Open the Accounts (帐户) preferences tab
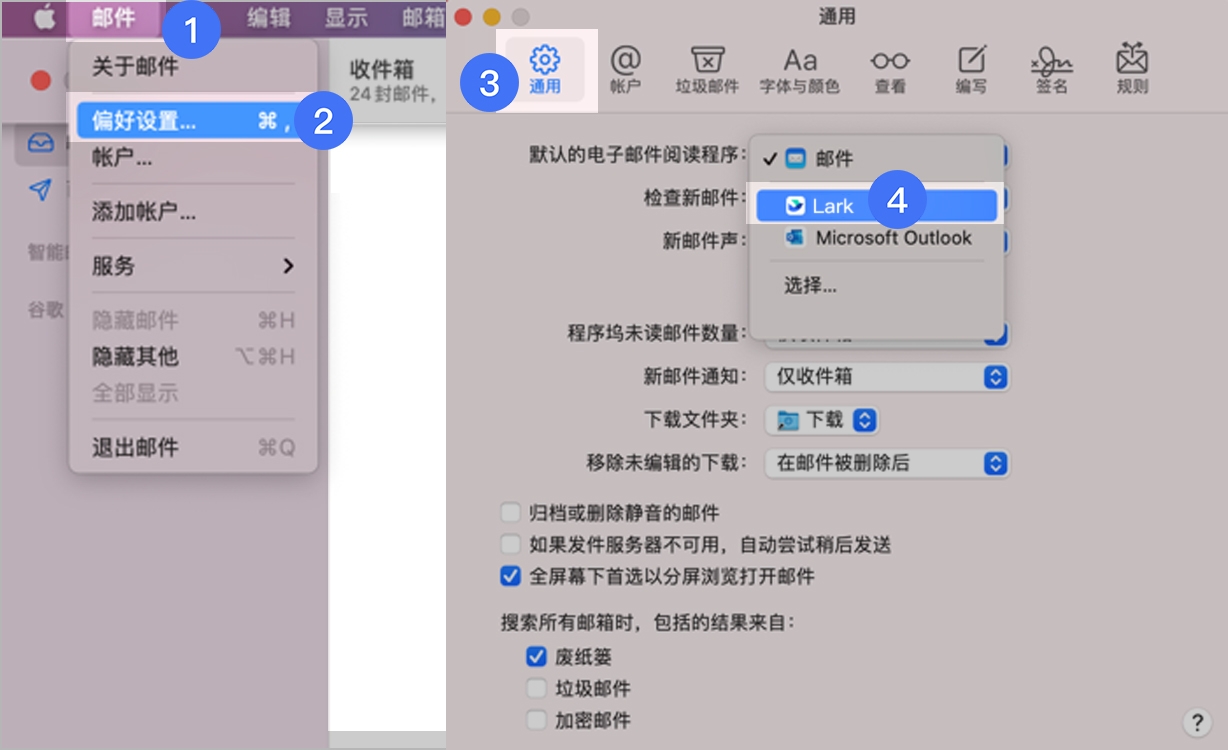1228x750 pixels. click(x=625, y=69)
